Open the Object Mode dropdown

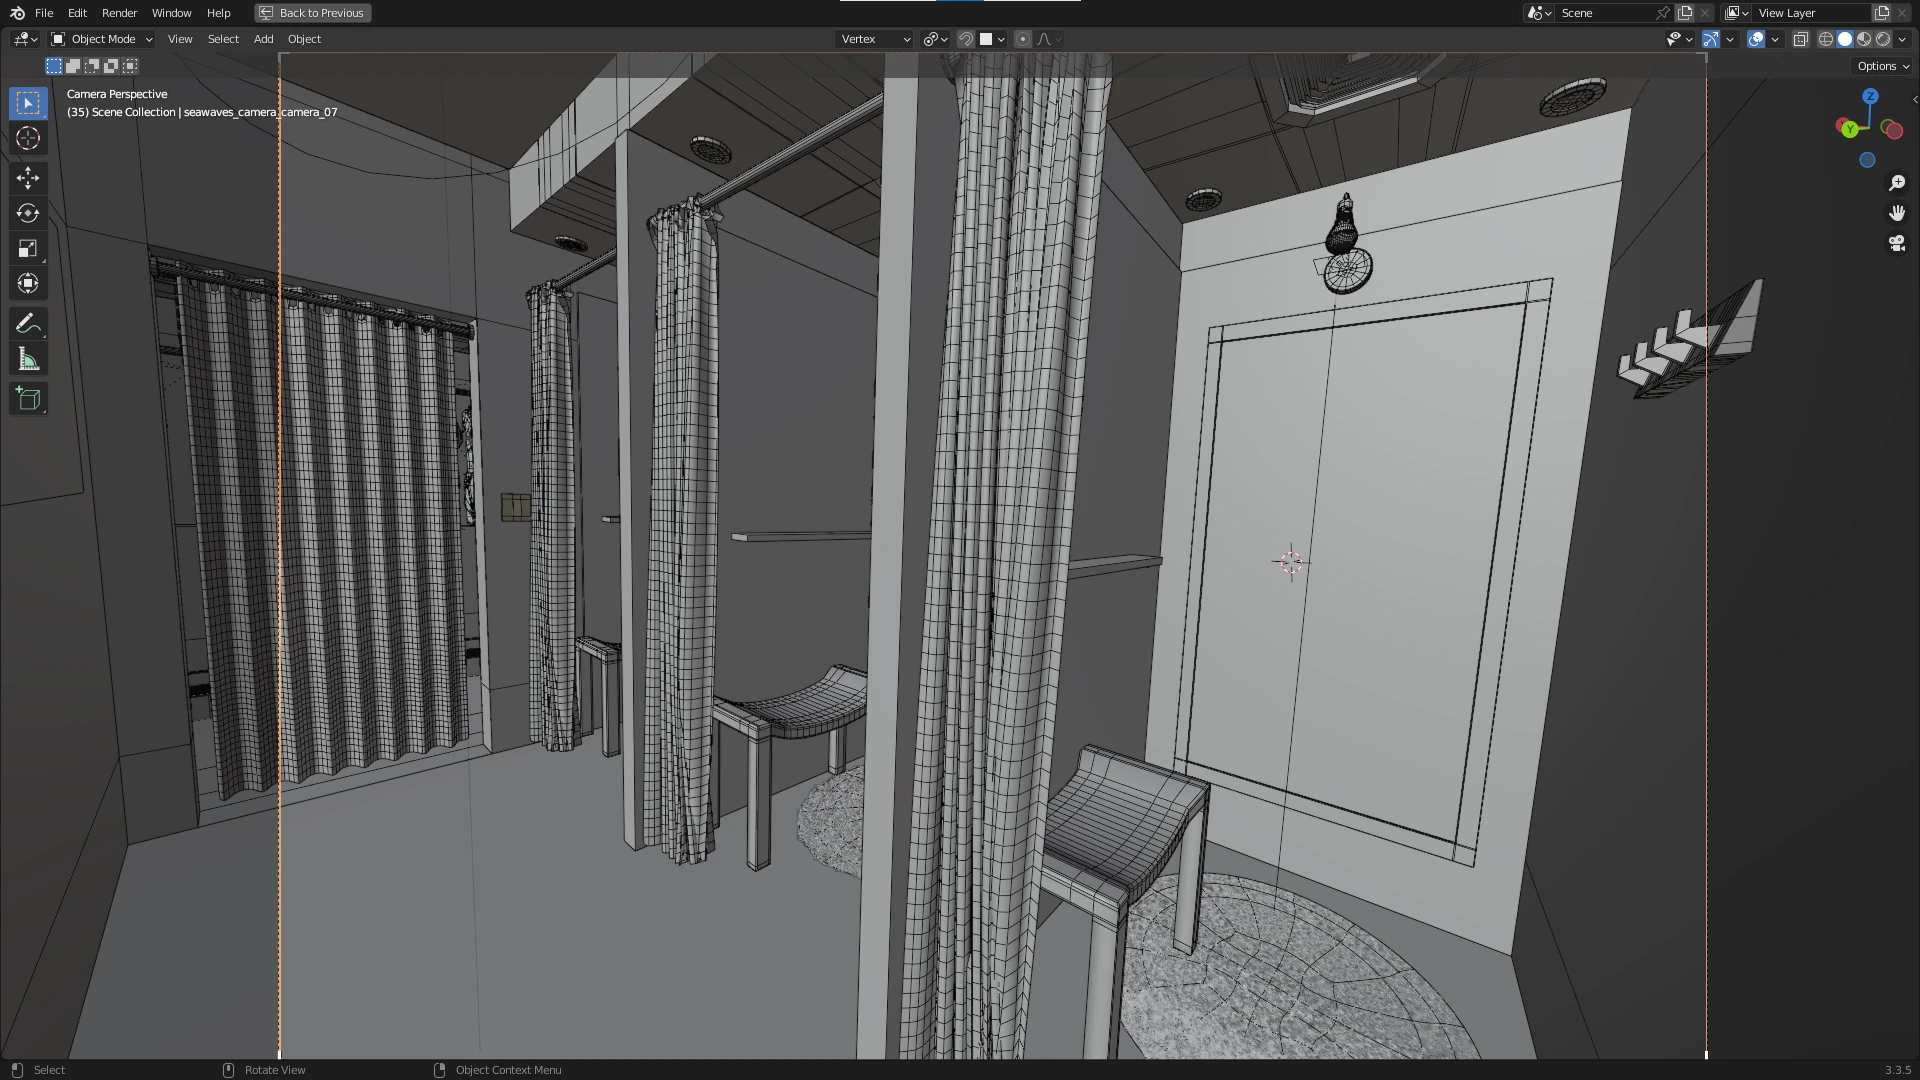(101, 39)
